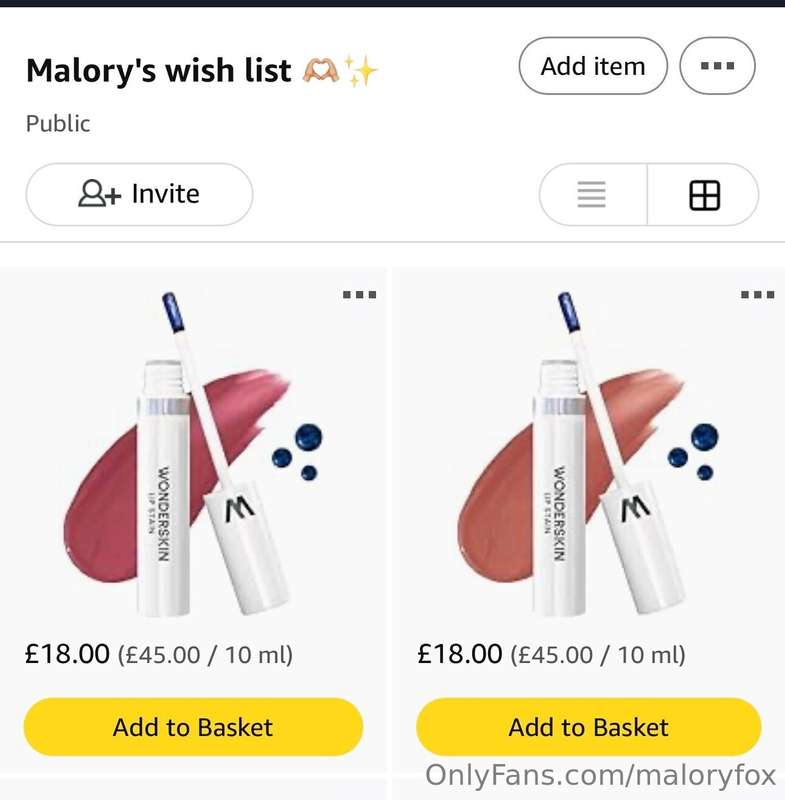
Task: Invite someone to the wish list
Action: click(139, 194)
